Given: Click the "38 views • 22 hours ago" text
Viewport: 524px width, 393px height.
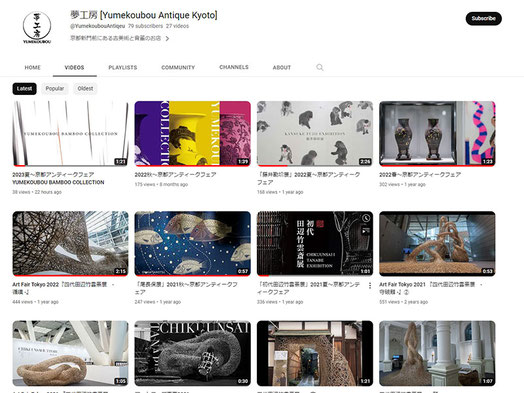Looking at the screenshot, I should pos(37,192).
